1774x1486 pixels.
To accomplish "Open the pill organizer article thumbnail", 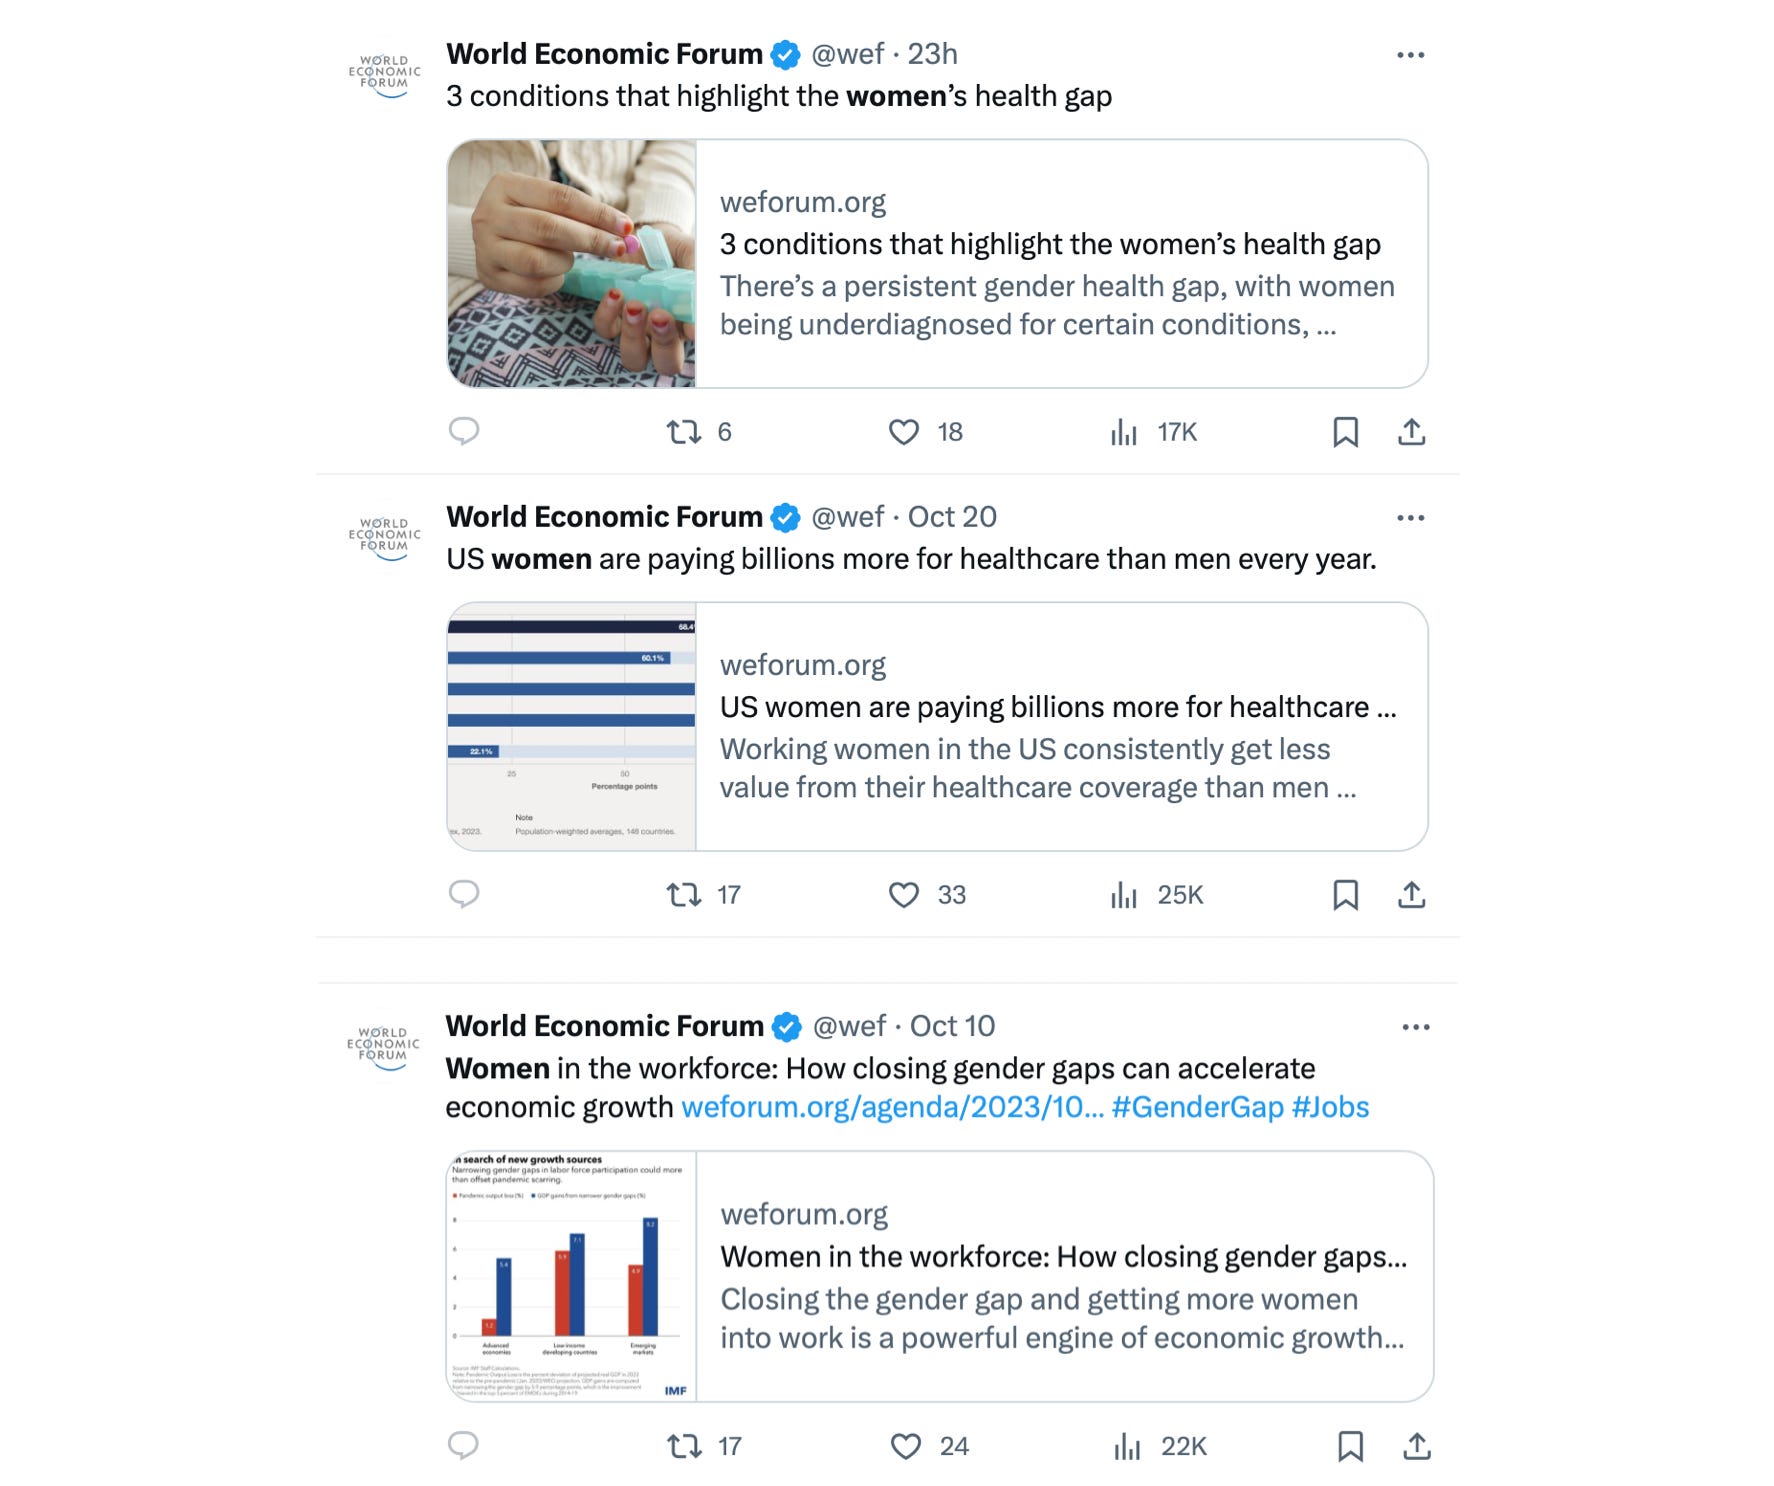I will [x=572, y=264].
